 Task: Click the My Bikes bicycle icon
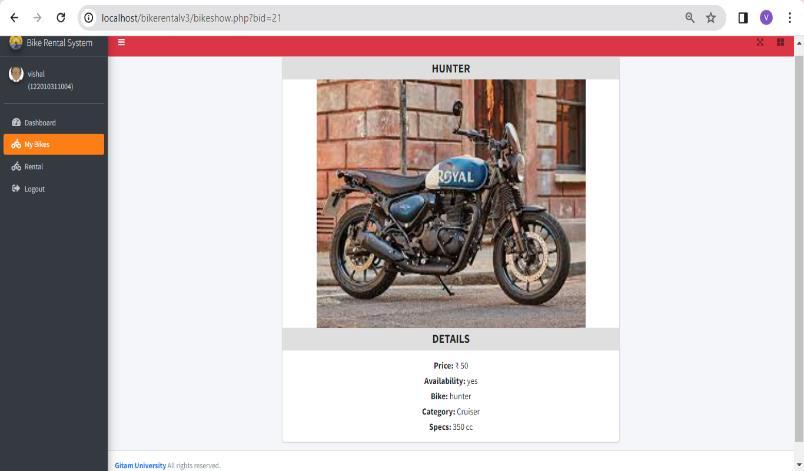pyautogui.click(x=16, y=145)
